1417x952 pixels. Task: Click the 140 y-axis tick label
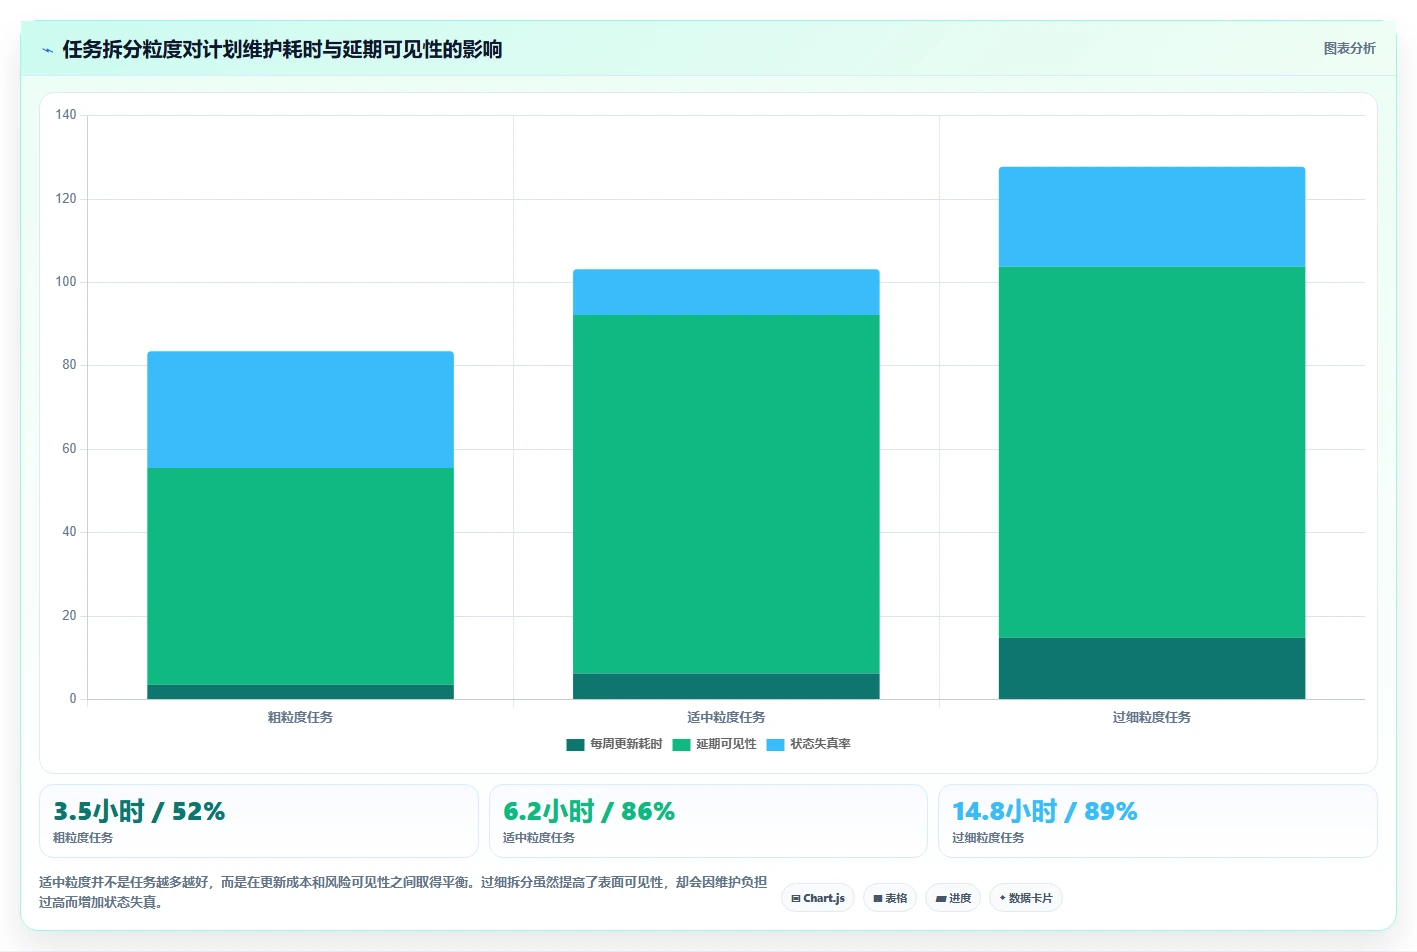[66, 115]
